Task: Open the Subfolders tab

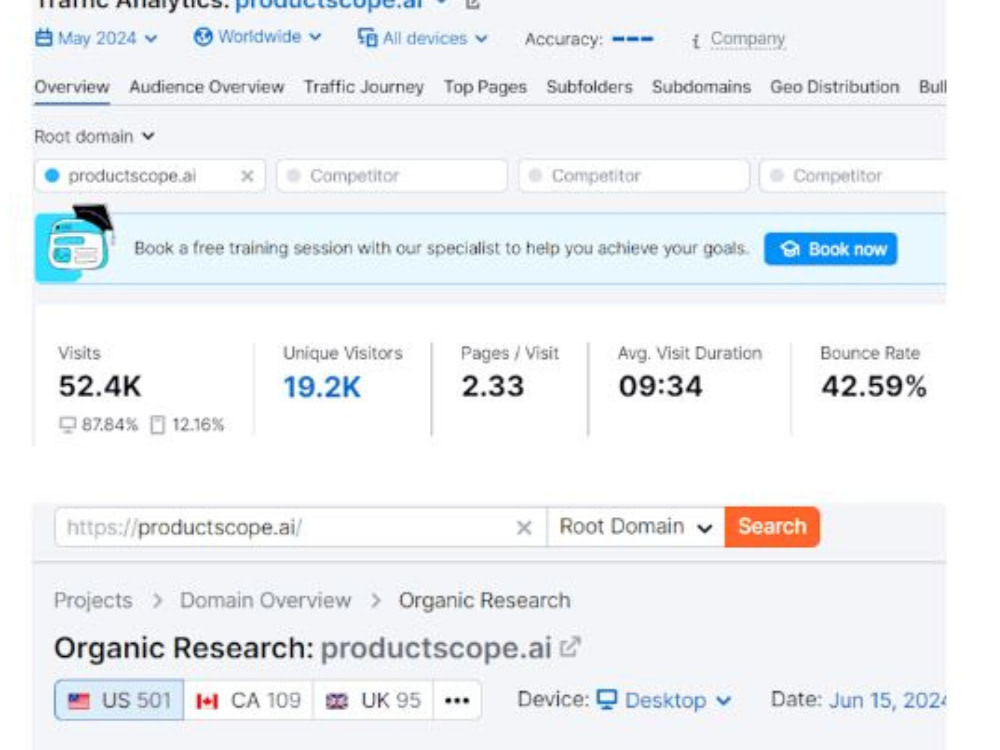Action: tap(589, 87)
